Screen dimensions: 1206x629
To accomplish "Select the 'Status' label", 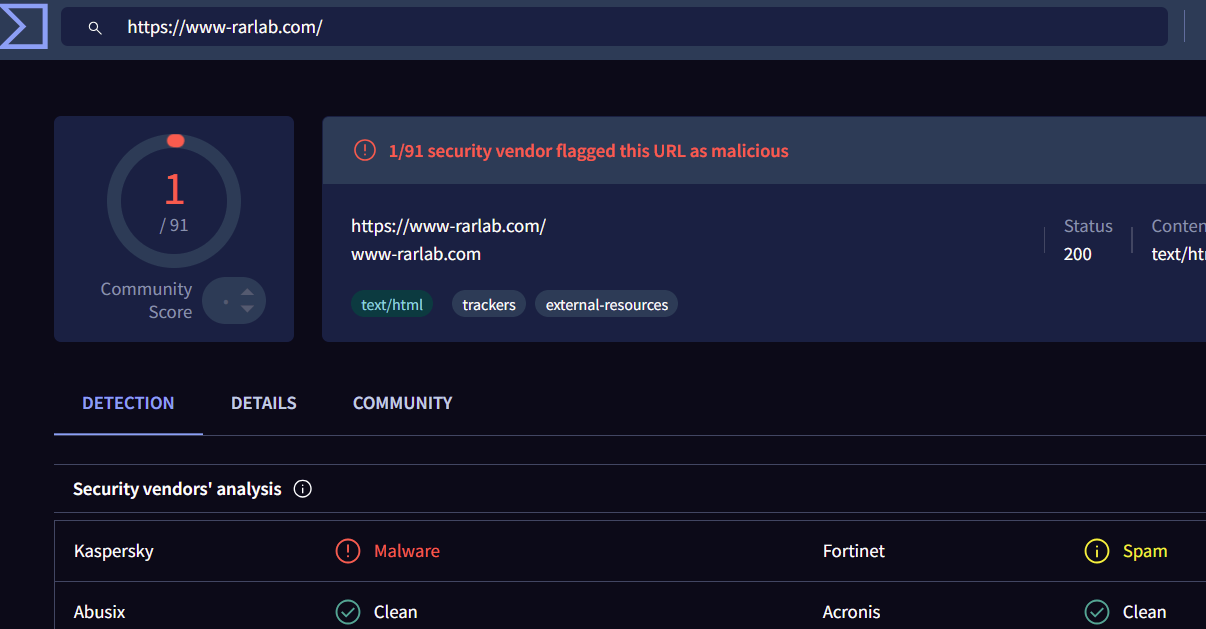I will (x=1088, y=226).
